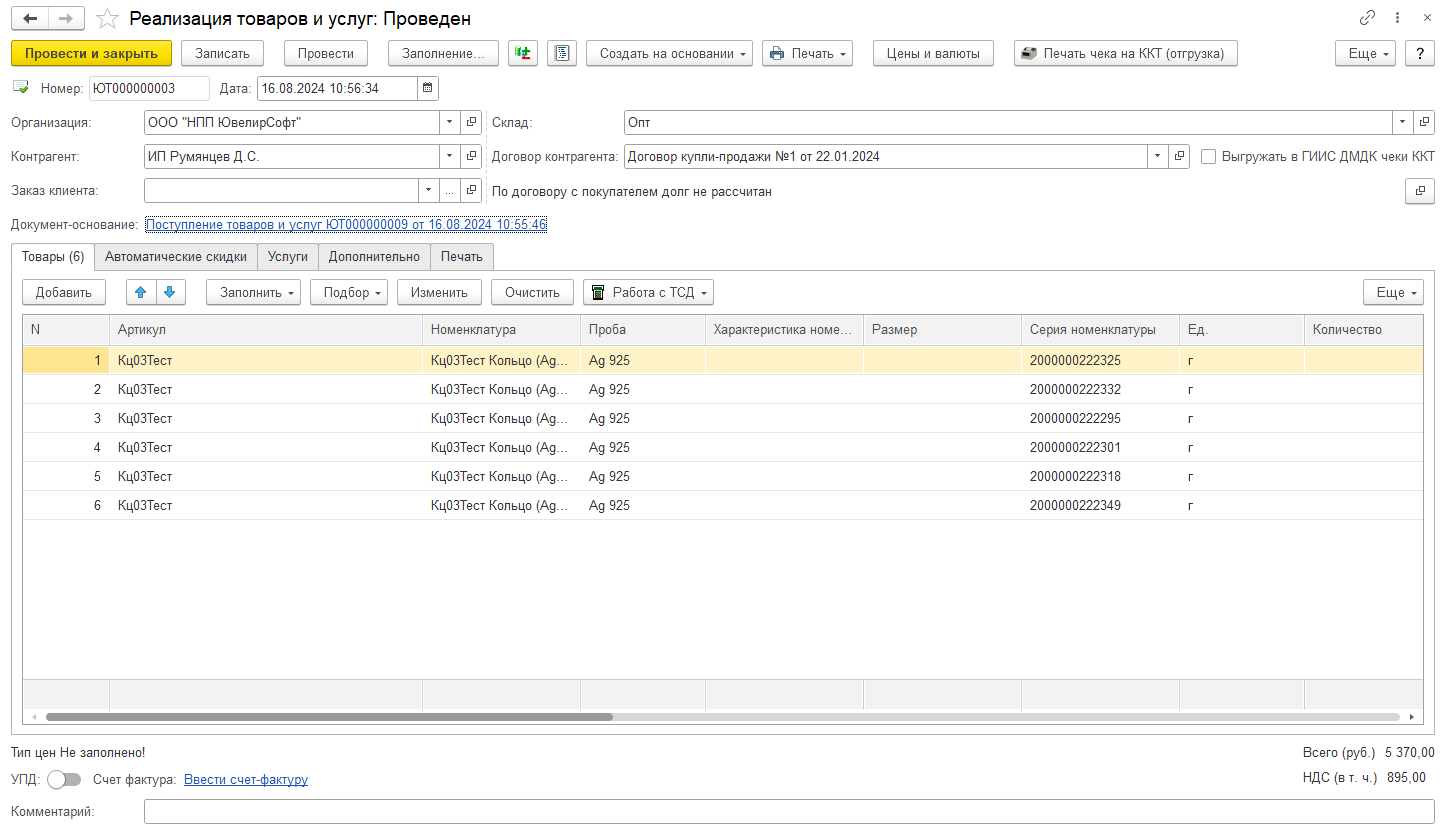Open the Работа с ТСД dropdown
The width and height of the screenshot is (1446, 831).
[x=648, y=292]
